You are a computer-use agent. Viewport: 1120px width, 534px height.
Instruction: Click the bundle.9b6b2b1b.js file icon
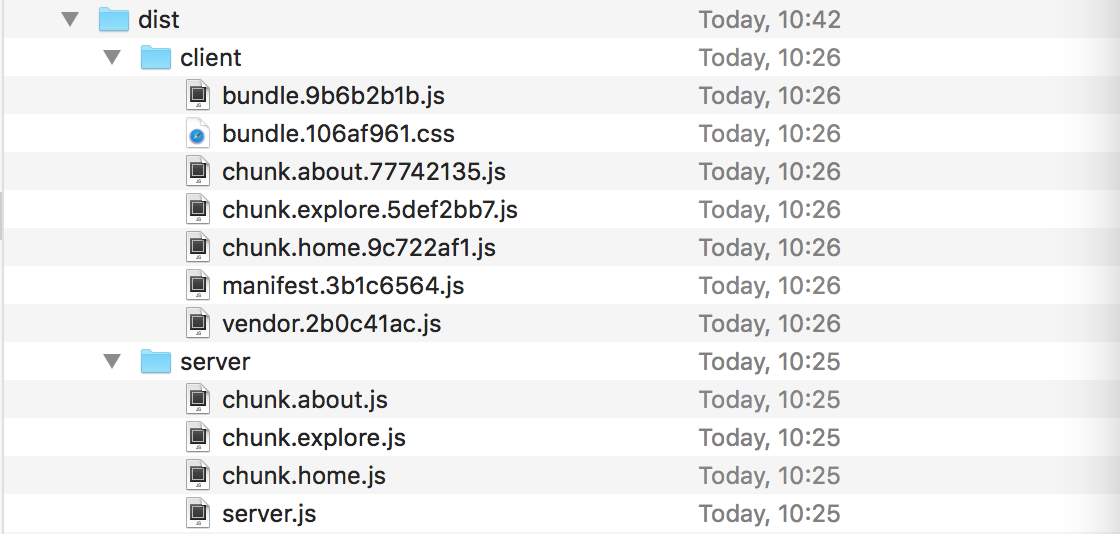pyautogui.click(x=198, y=95)
